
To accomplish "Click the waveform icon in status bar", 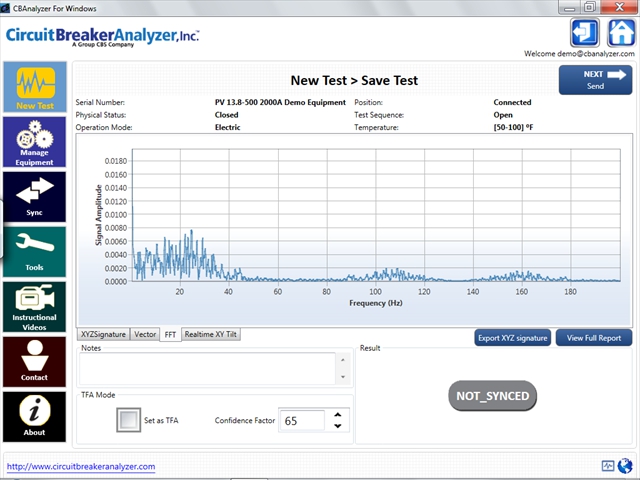I will (608, 466).
